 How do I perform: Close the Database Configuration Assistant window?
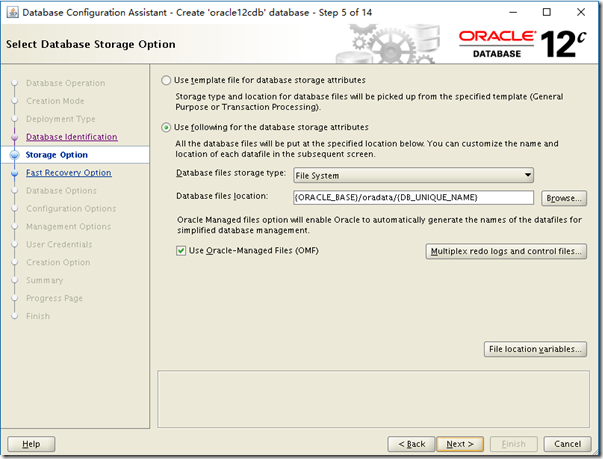581,12
